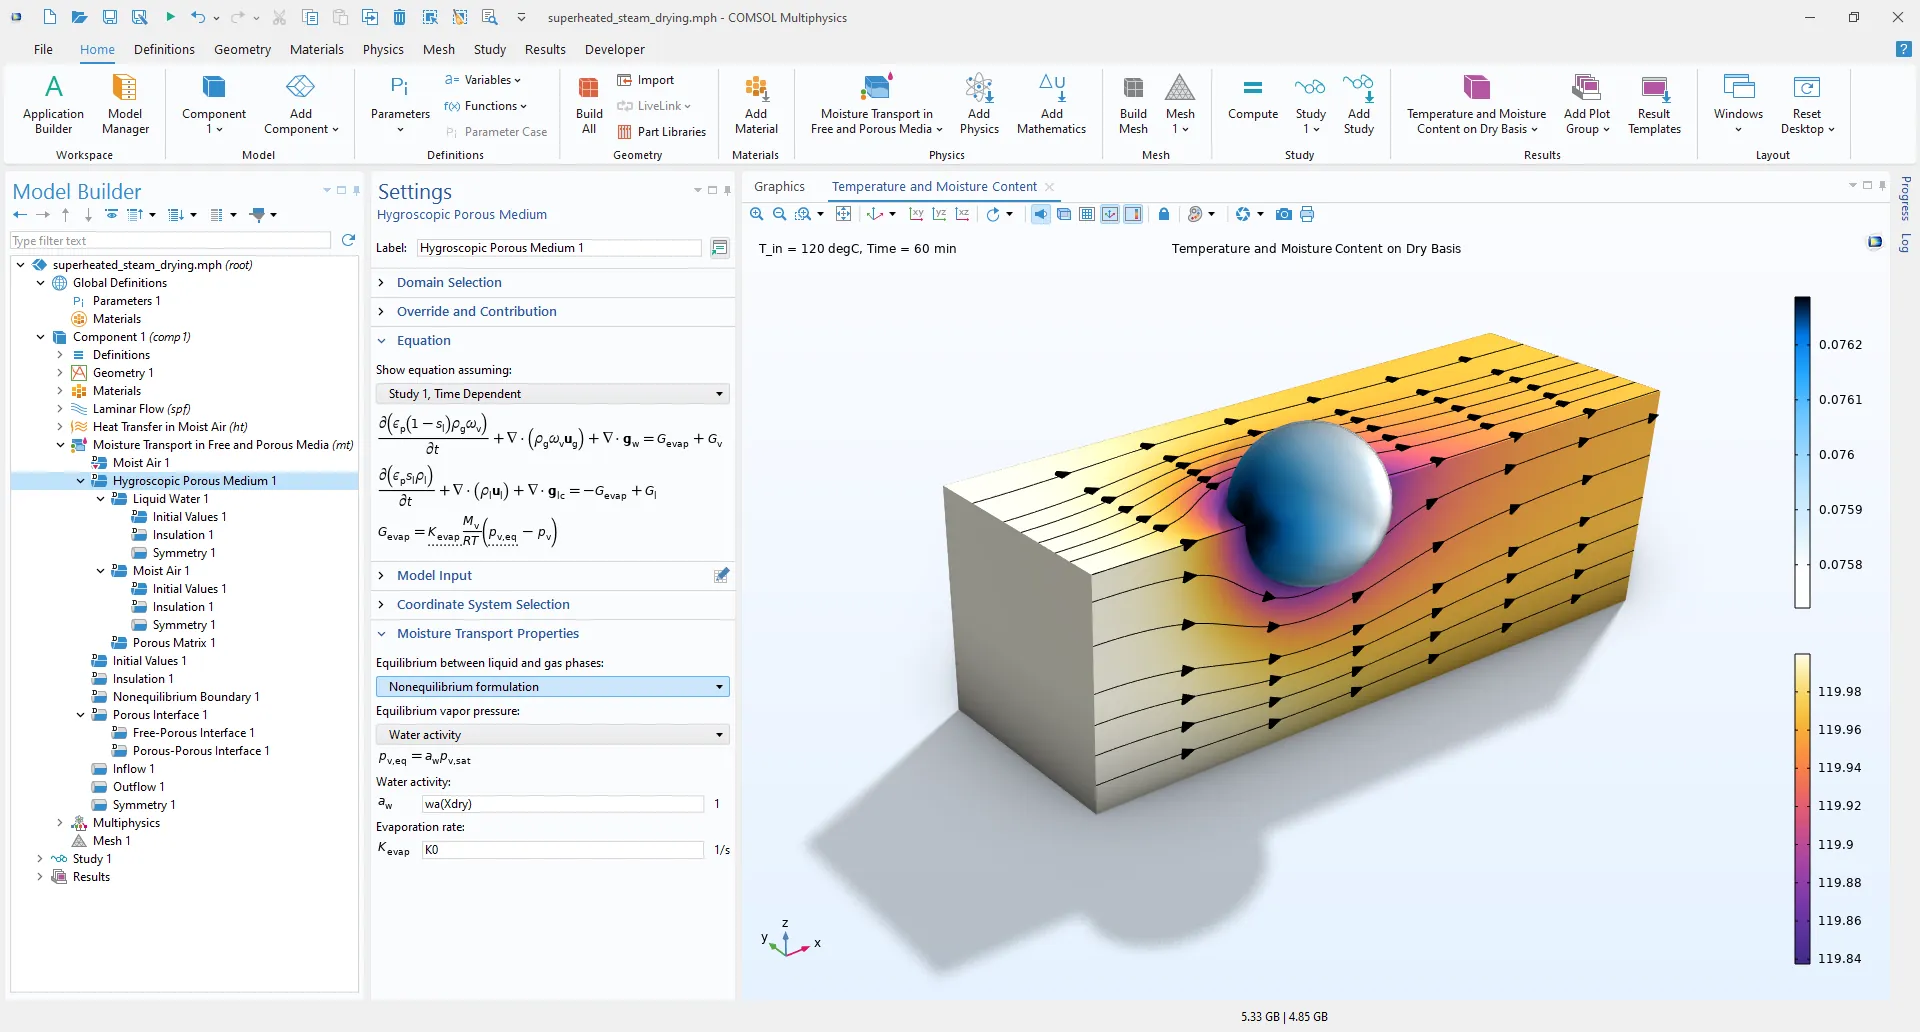The height and width of the screenshot is (1032, 1920).
Task: Click Zoom Extents icon in graphics toolbar
Action: 843,214
